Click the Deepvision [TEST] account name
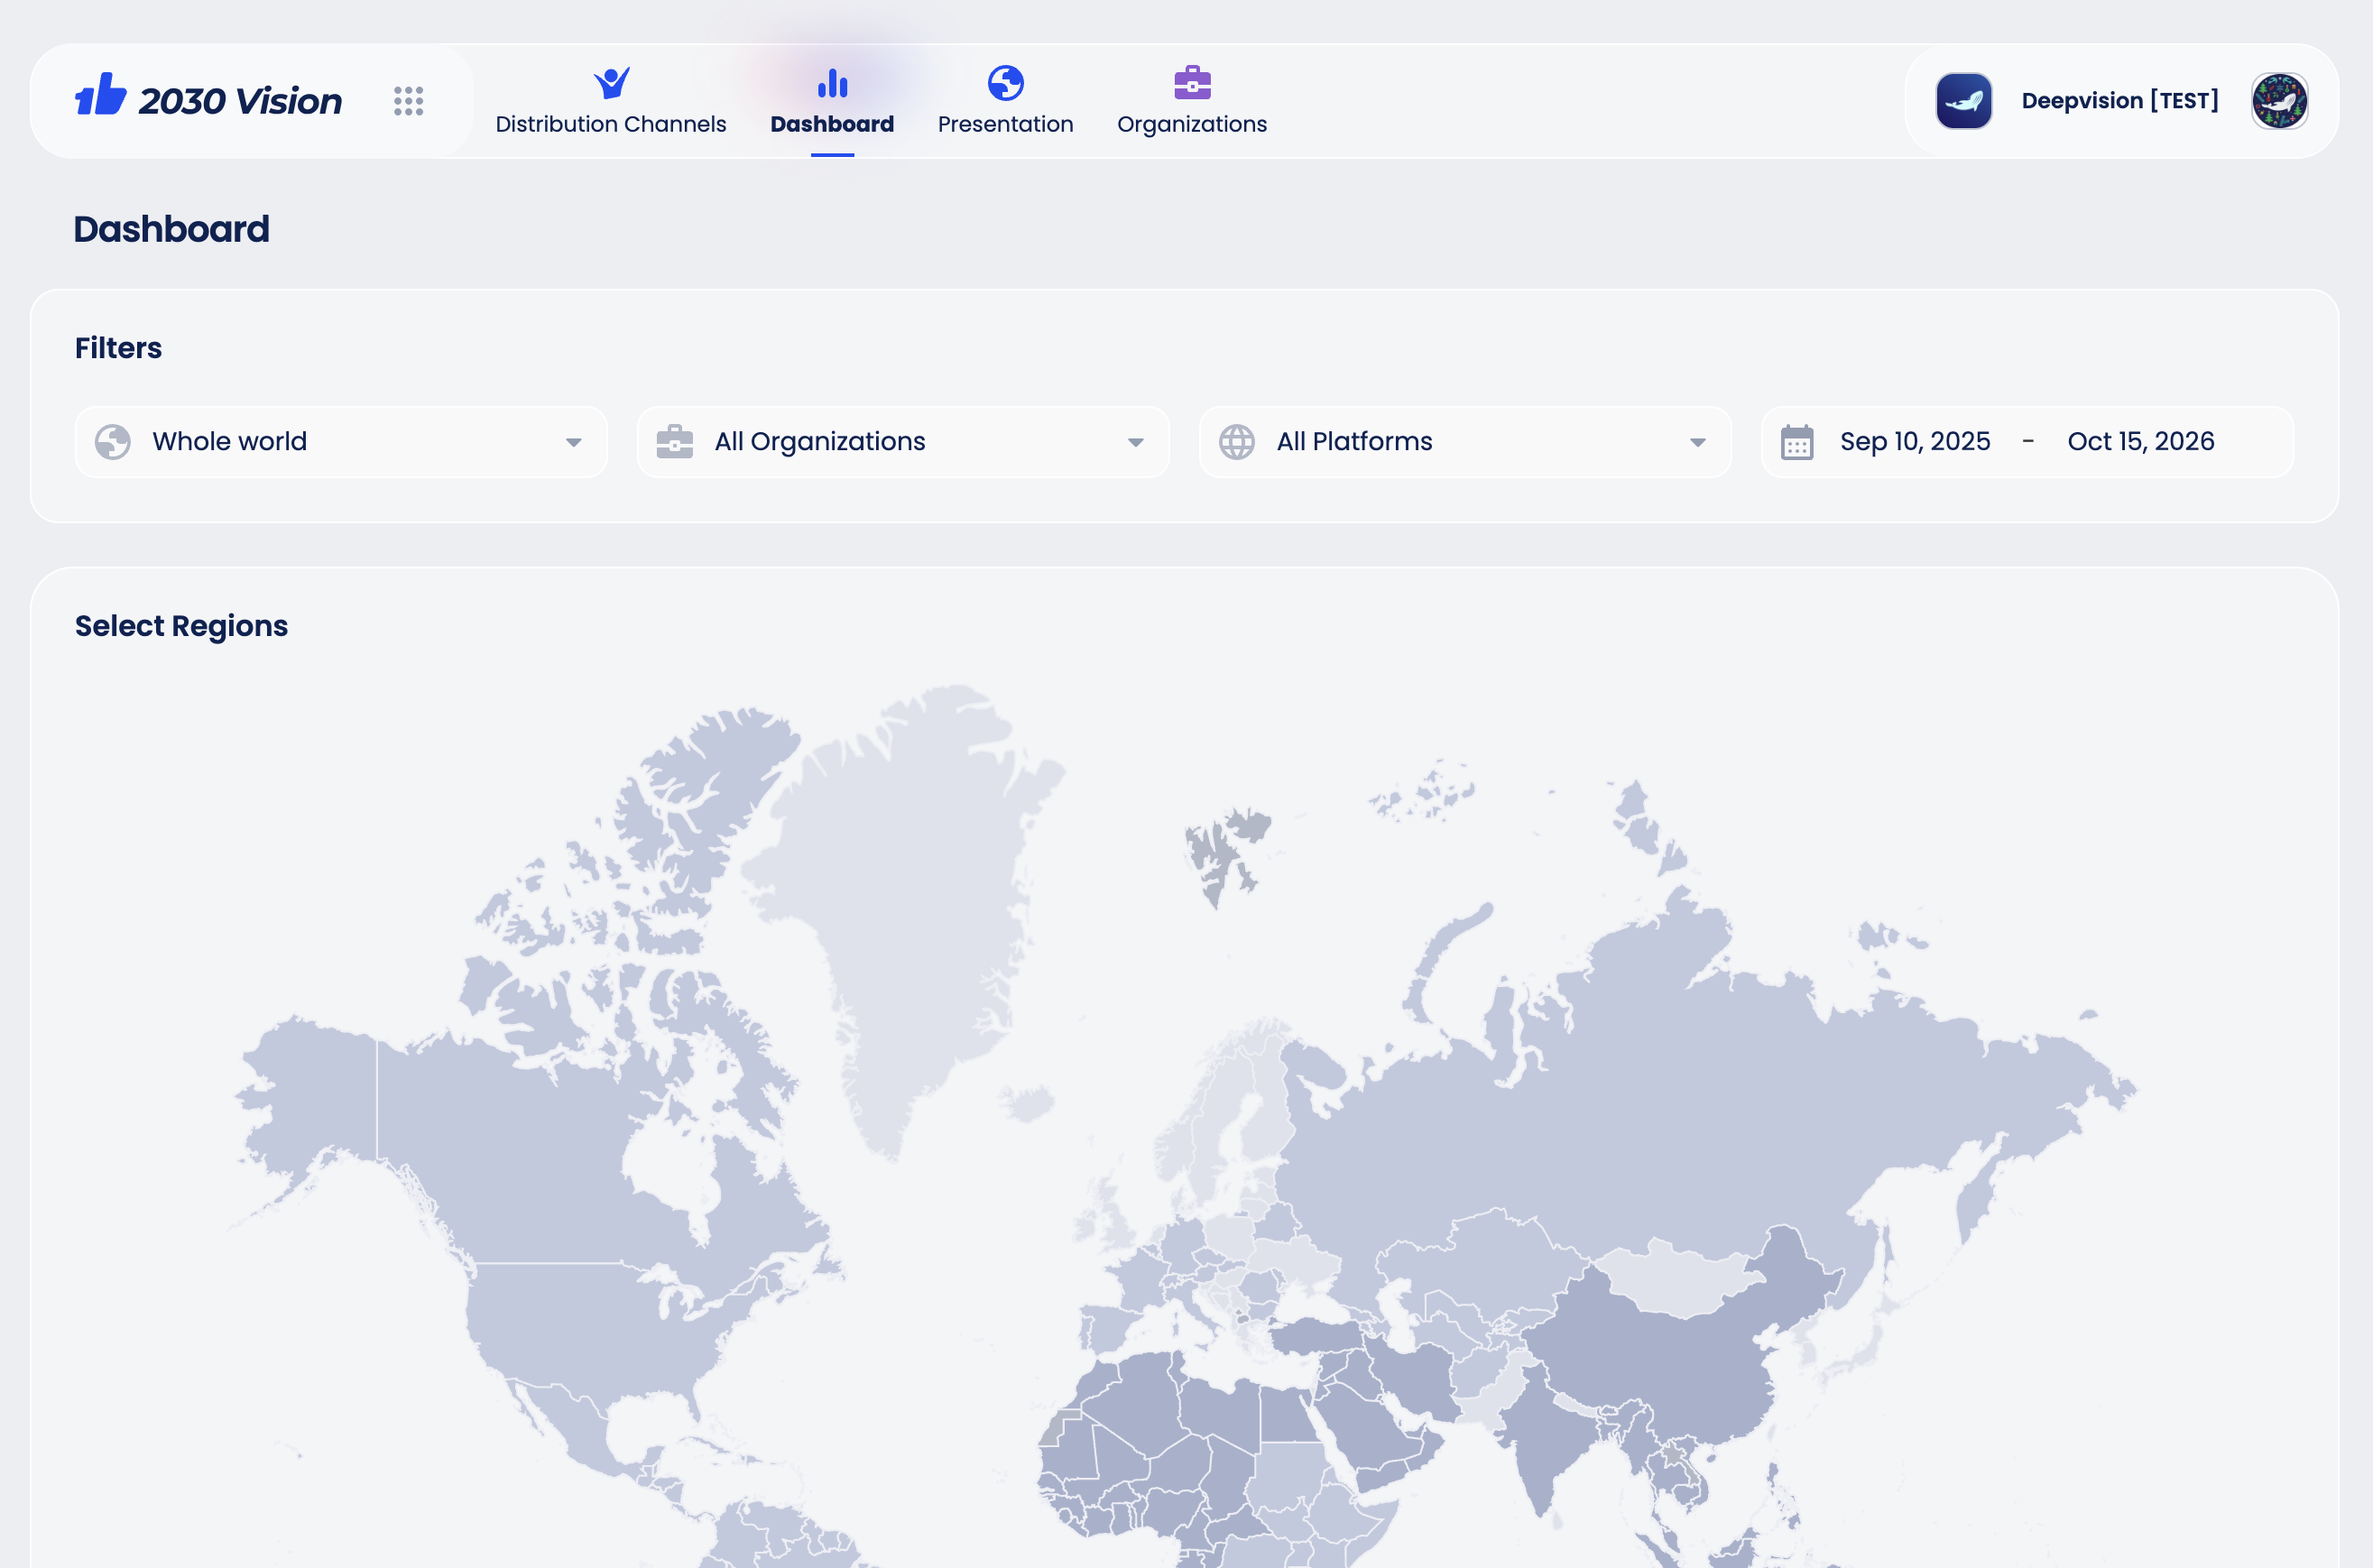The width and height of the screenshot is (2373, 1568). coord(2120,101)
